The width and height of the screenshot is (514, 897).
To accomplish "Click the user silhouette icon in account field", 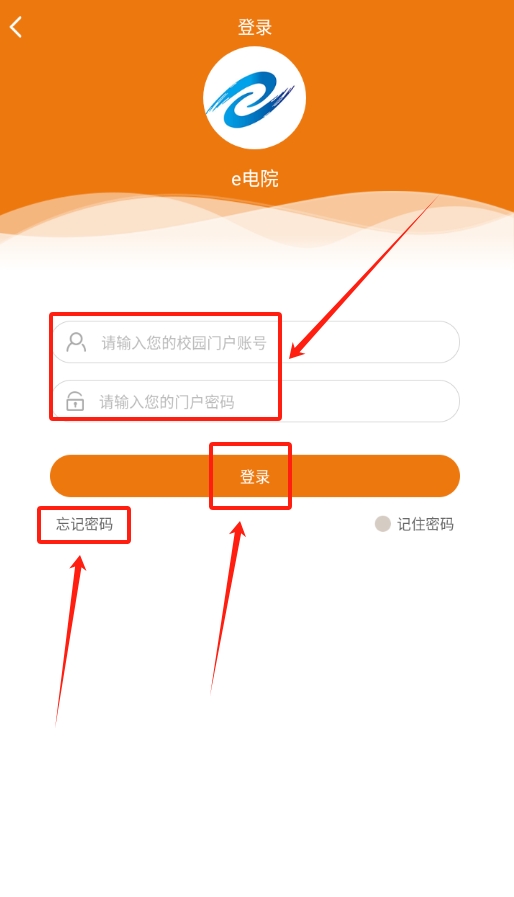I will pos(76,342).
